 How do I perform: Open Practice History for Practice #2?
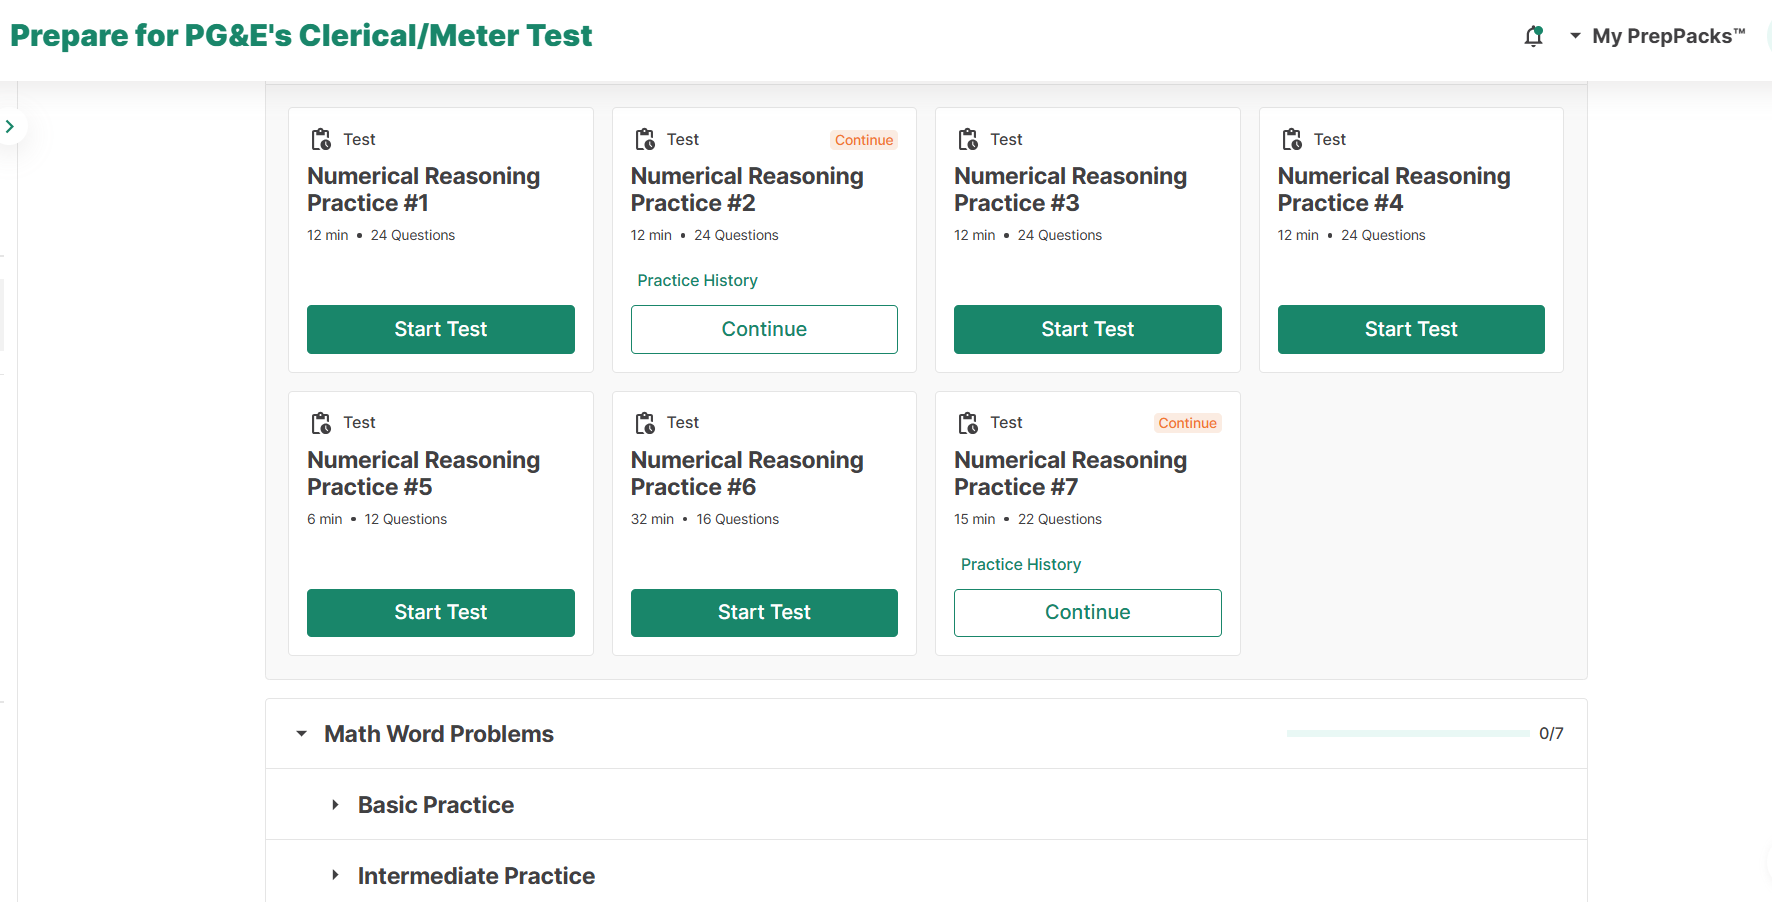coord(697,281)
